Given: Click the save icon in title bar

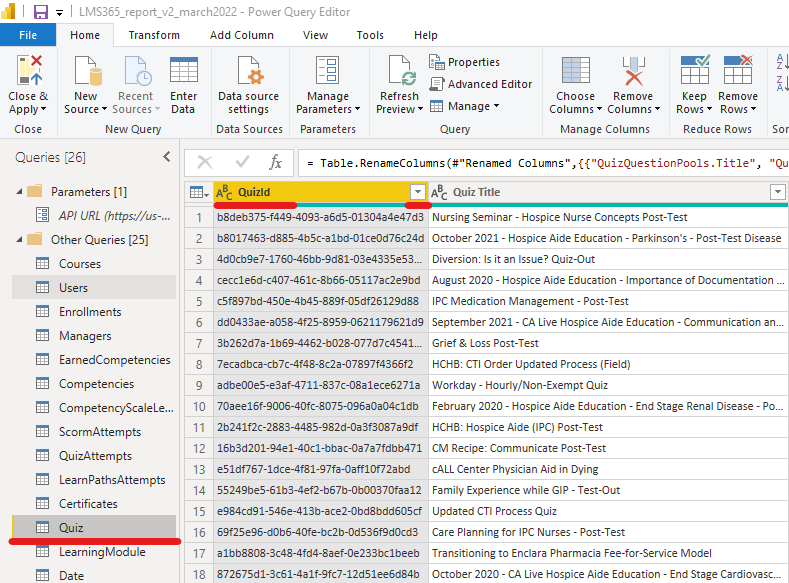Looking at the screenshot, I should tap(41, 12).
